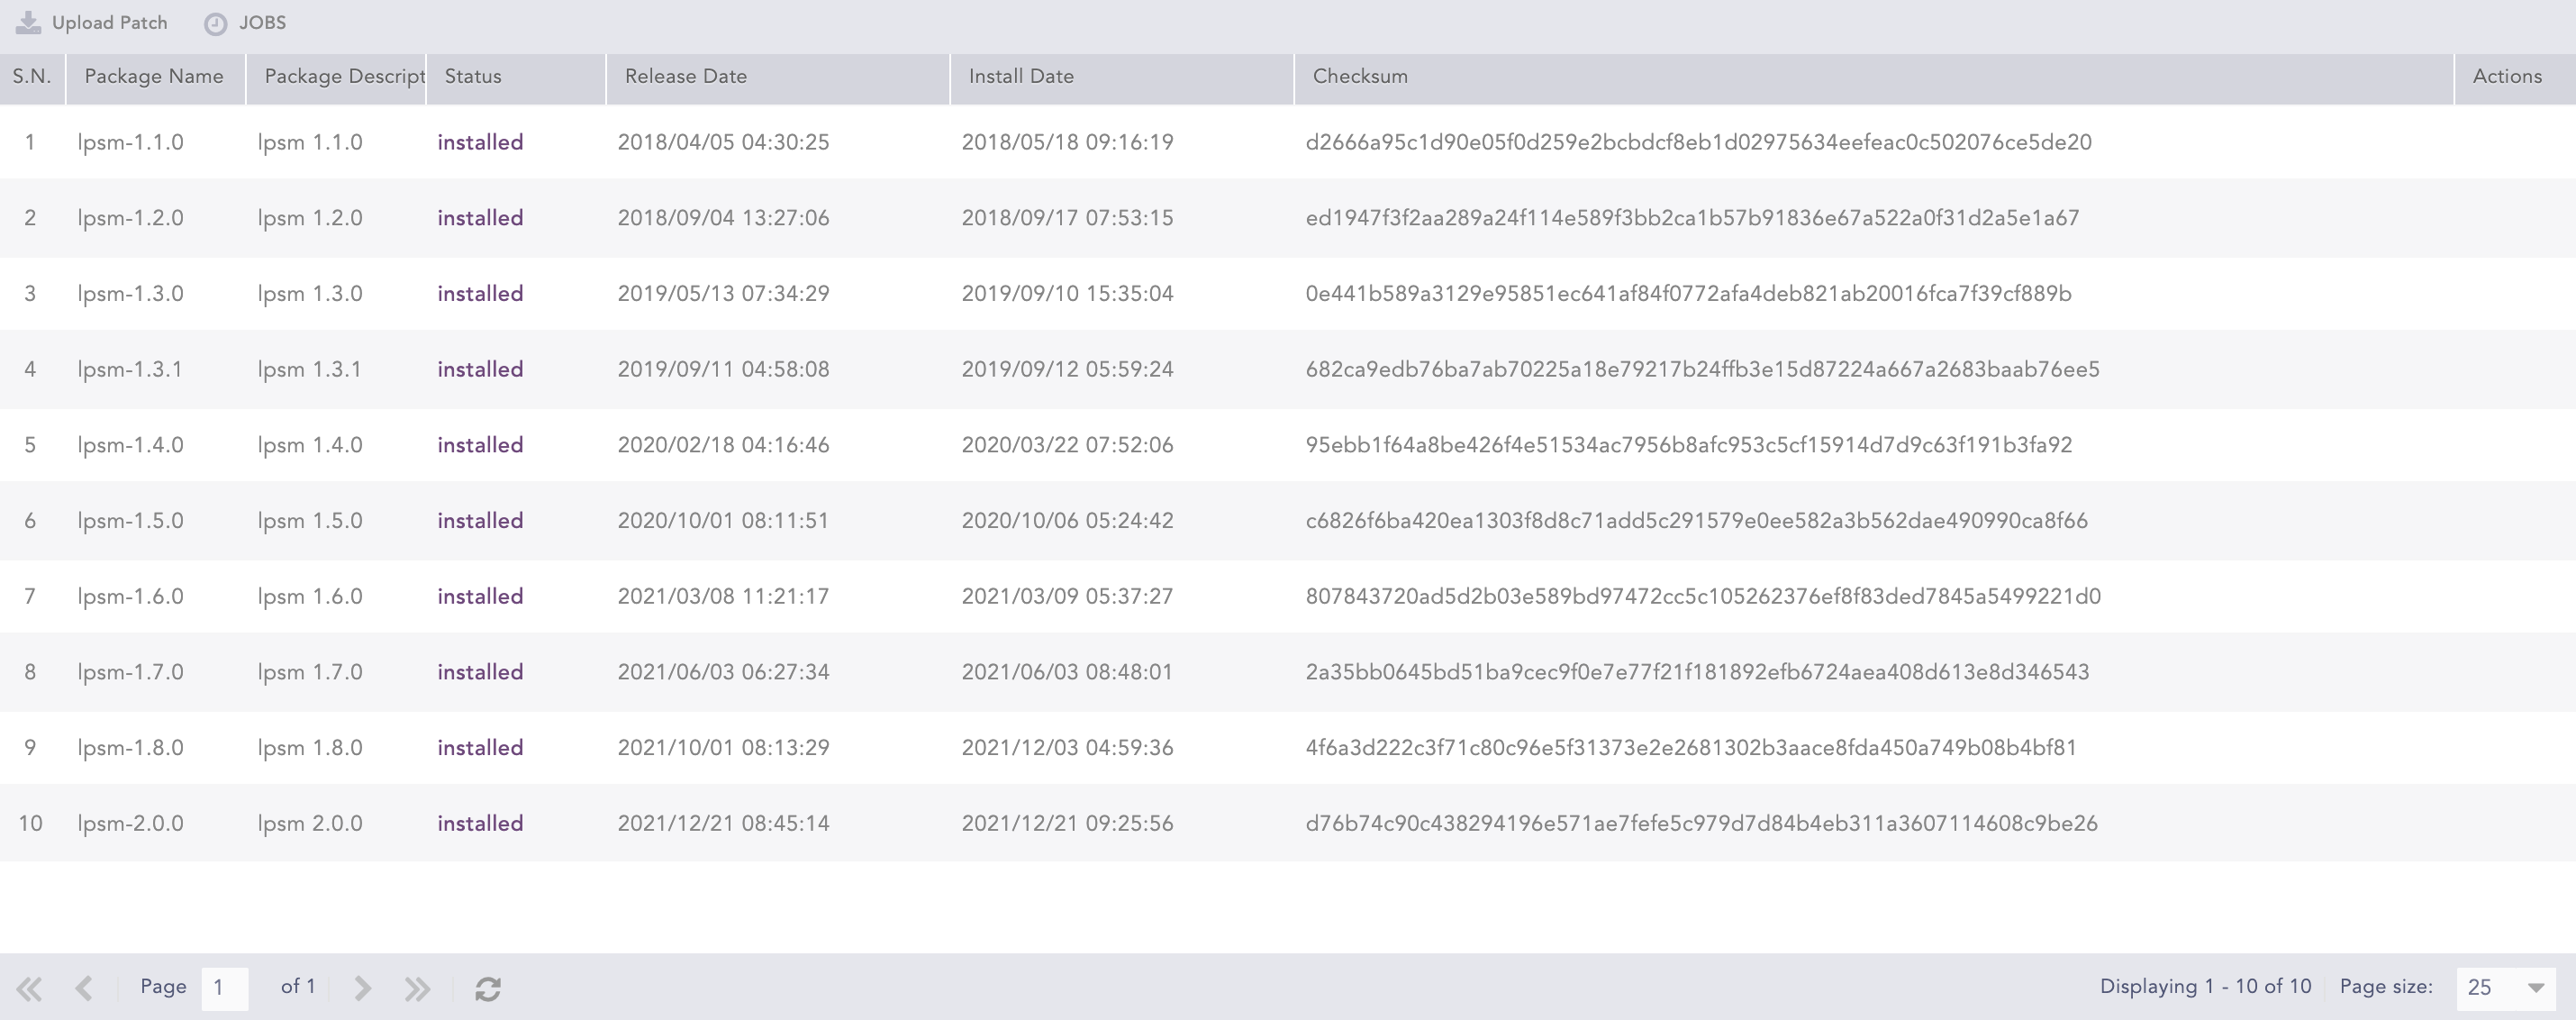Sort by the Package Name column header

(x=153, y=76)
